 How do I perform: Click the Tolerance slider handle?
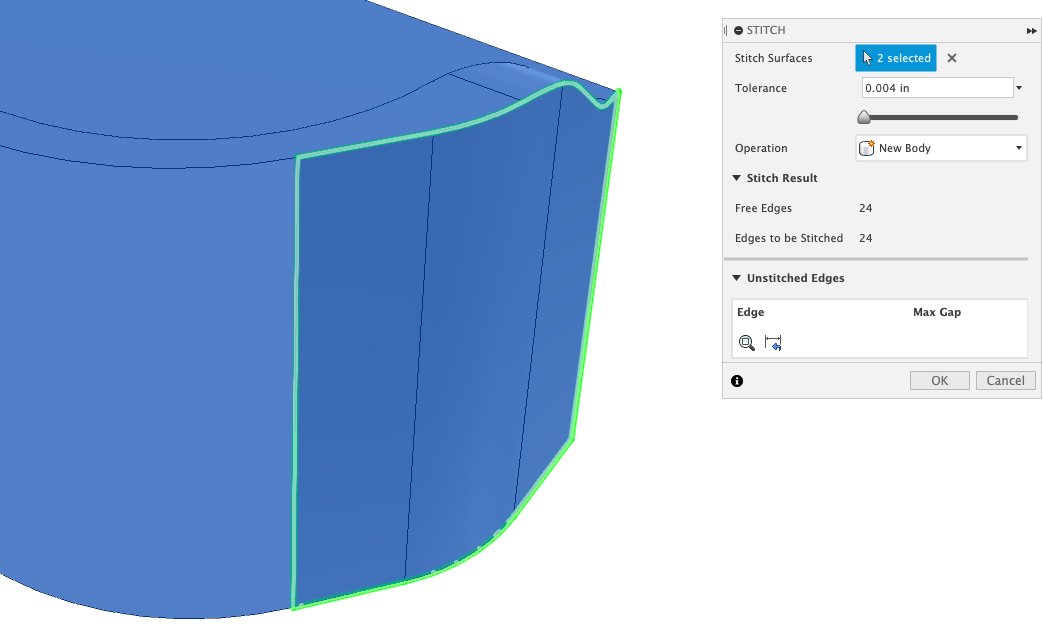pyautogui.click(x=864, y=117)
